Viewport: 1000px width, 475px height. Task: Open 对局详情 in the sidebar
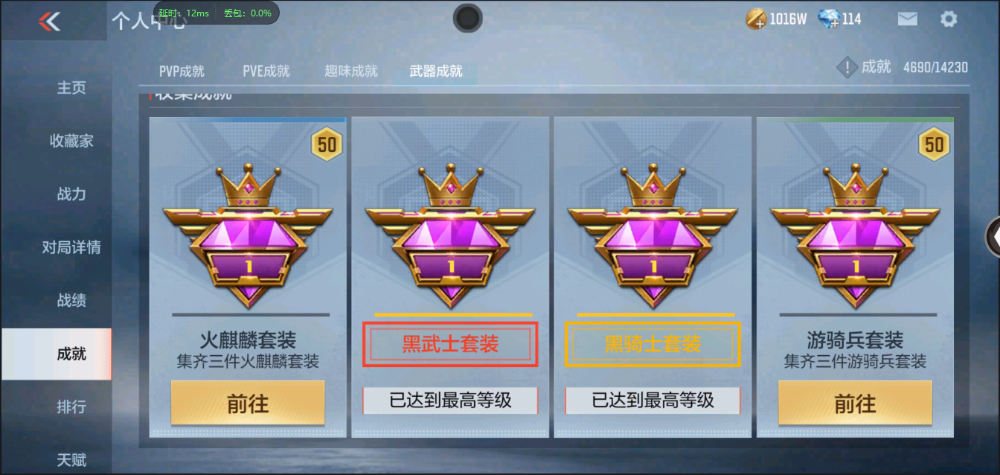(x=71, y=247)
